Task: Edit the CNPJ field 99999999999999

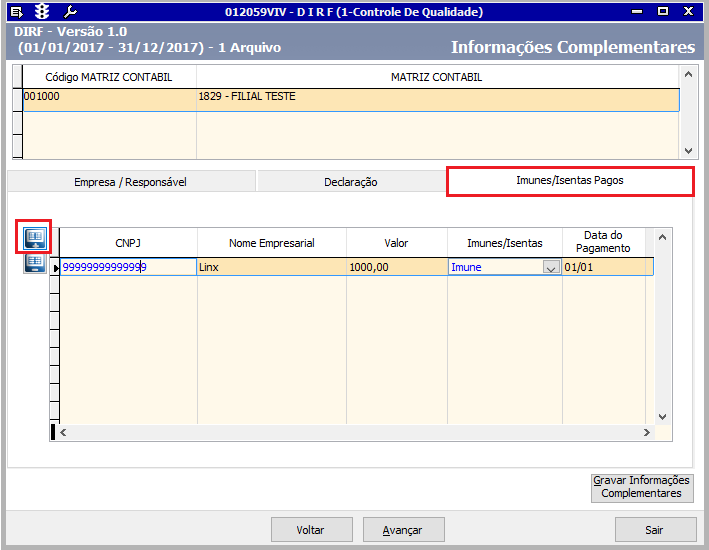Action: 128,267
